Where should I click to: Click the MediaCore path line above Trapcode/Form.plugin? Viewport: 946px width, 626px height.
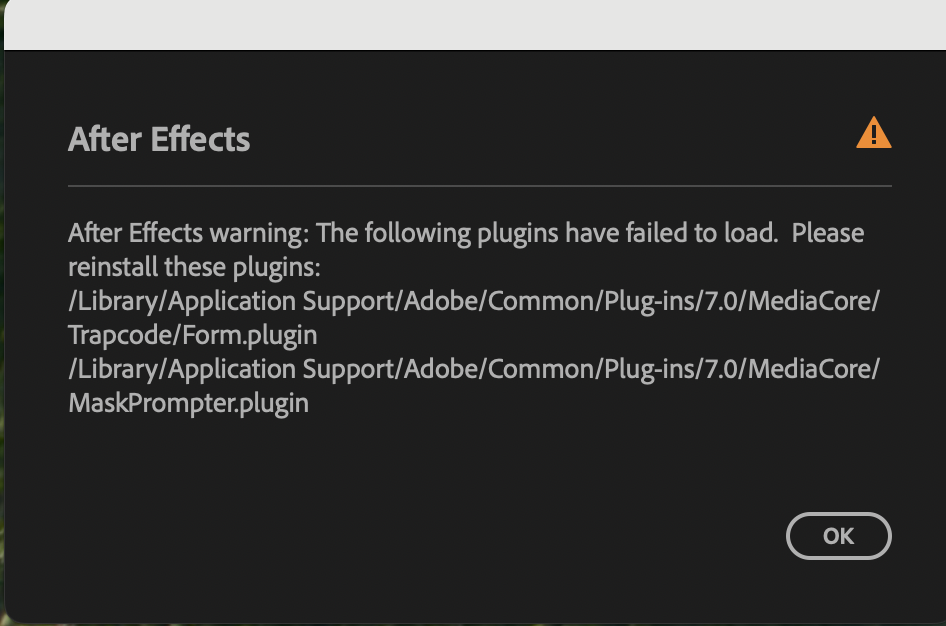[474, 301]
